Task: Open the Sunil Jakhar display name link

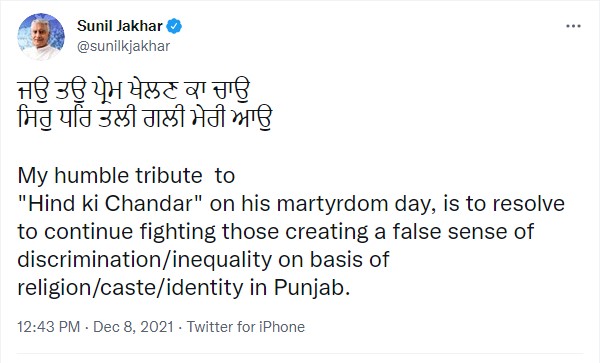Action: coord(120,26)
